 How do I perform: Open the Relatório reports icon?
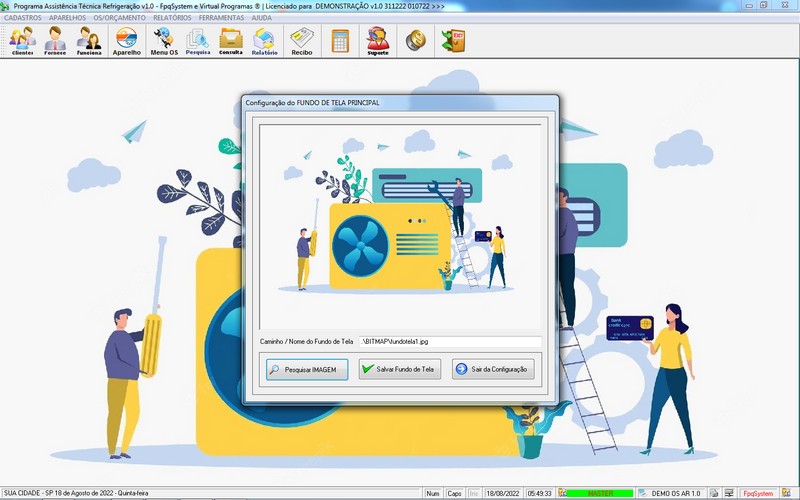coord(265,41)
